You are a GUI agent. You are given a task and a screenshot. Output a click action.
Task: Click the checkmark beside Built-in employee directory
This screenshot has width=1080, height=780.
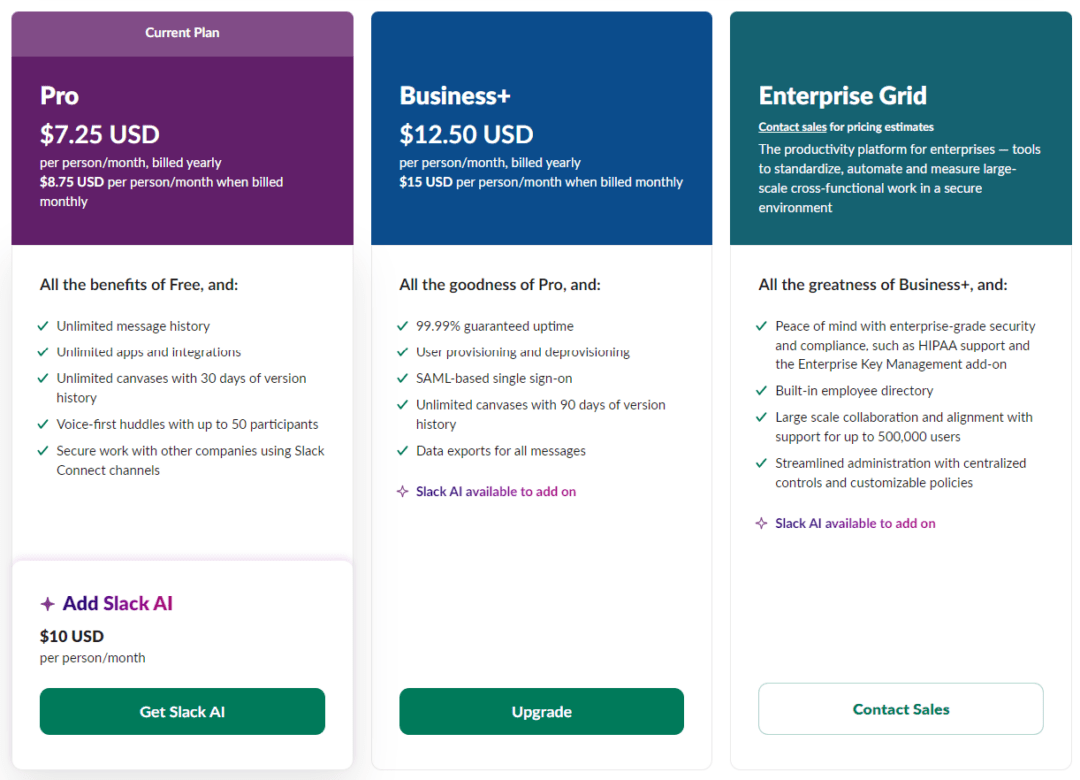point(764,390)
